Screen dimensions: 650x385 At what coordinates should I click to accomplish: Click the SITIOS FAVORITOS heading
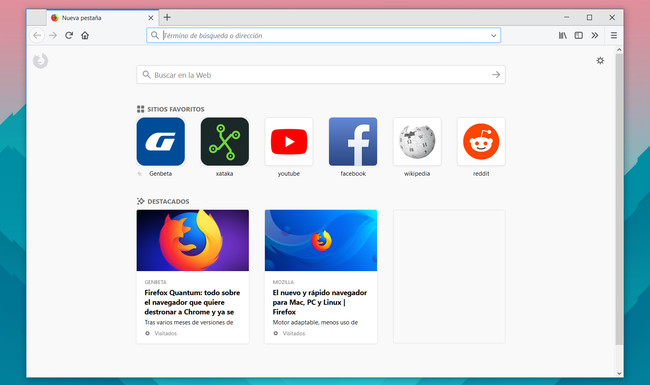click(x=176, y=109)
